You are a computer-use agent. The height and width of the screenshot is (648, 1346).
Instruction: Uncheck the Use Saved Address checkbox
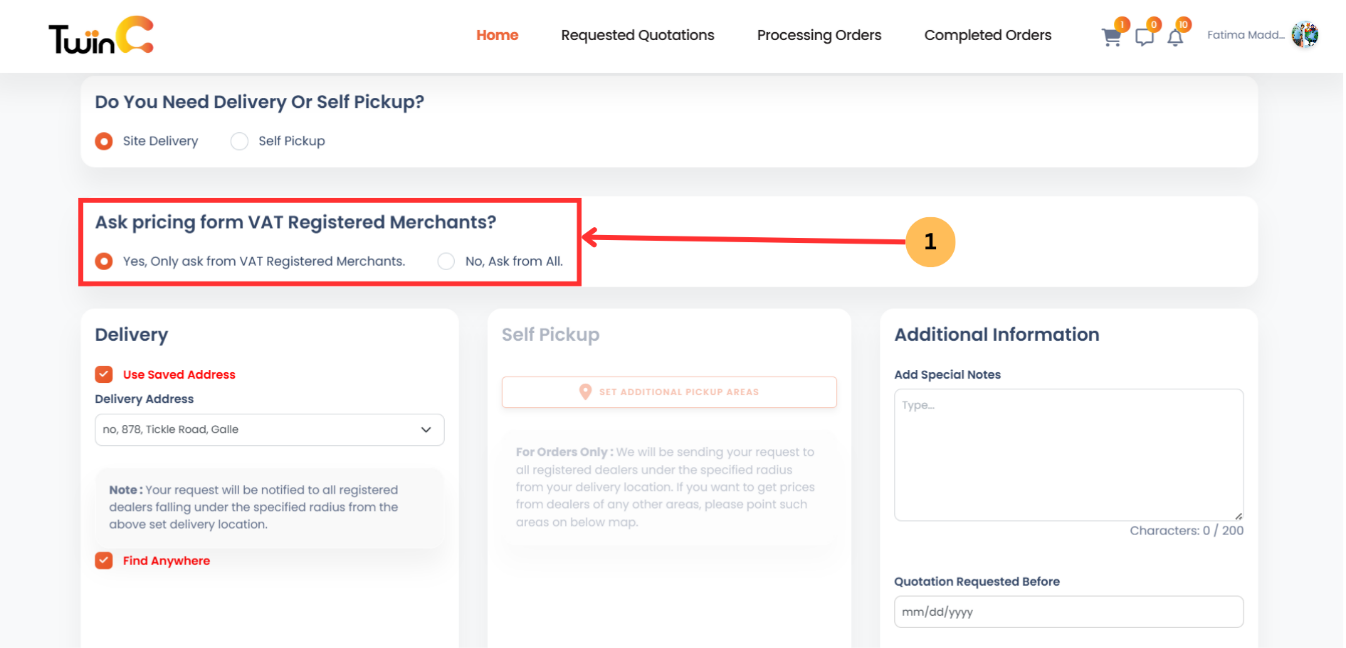tap(104, 374)
